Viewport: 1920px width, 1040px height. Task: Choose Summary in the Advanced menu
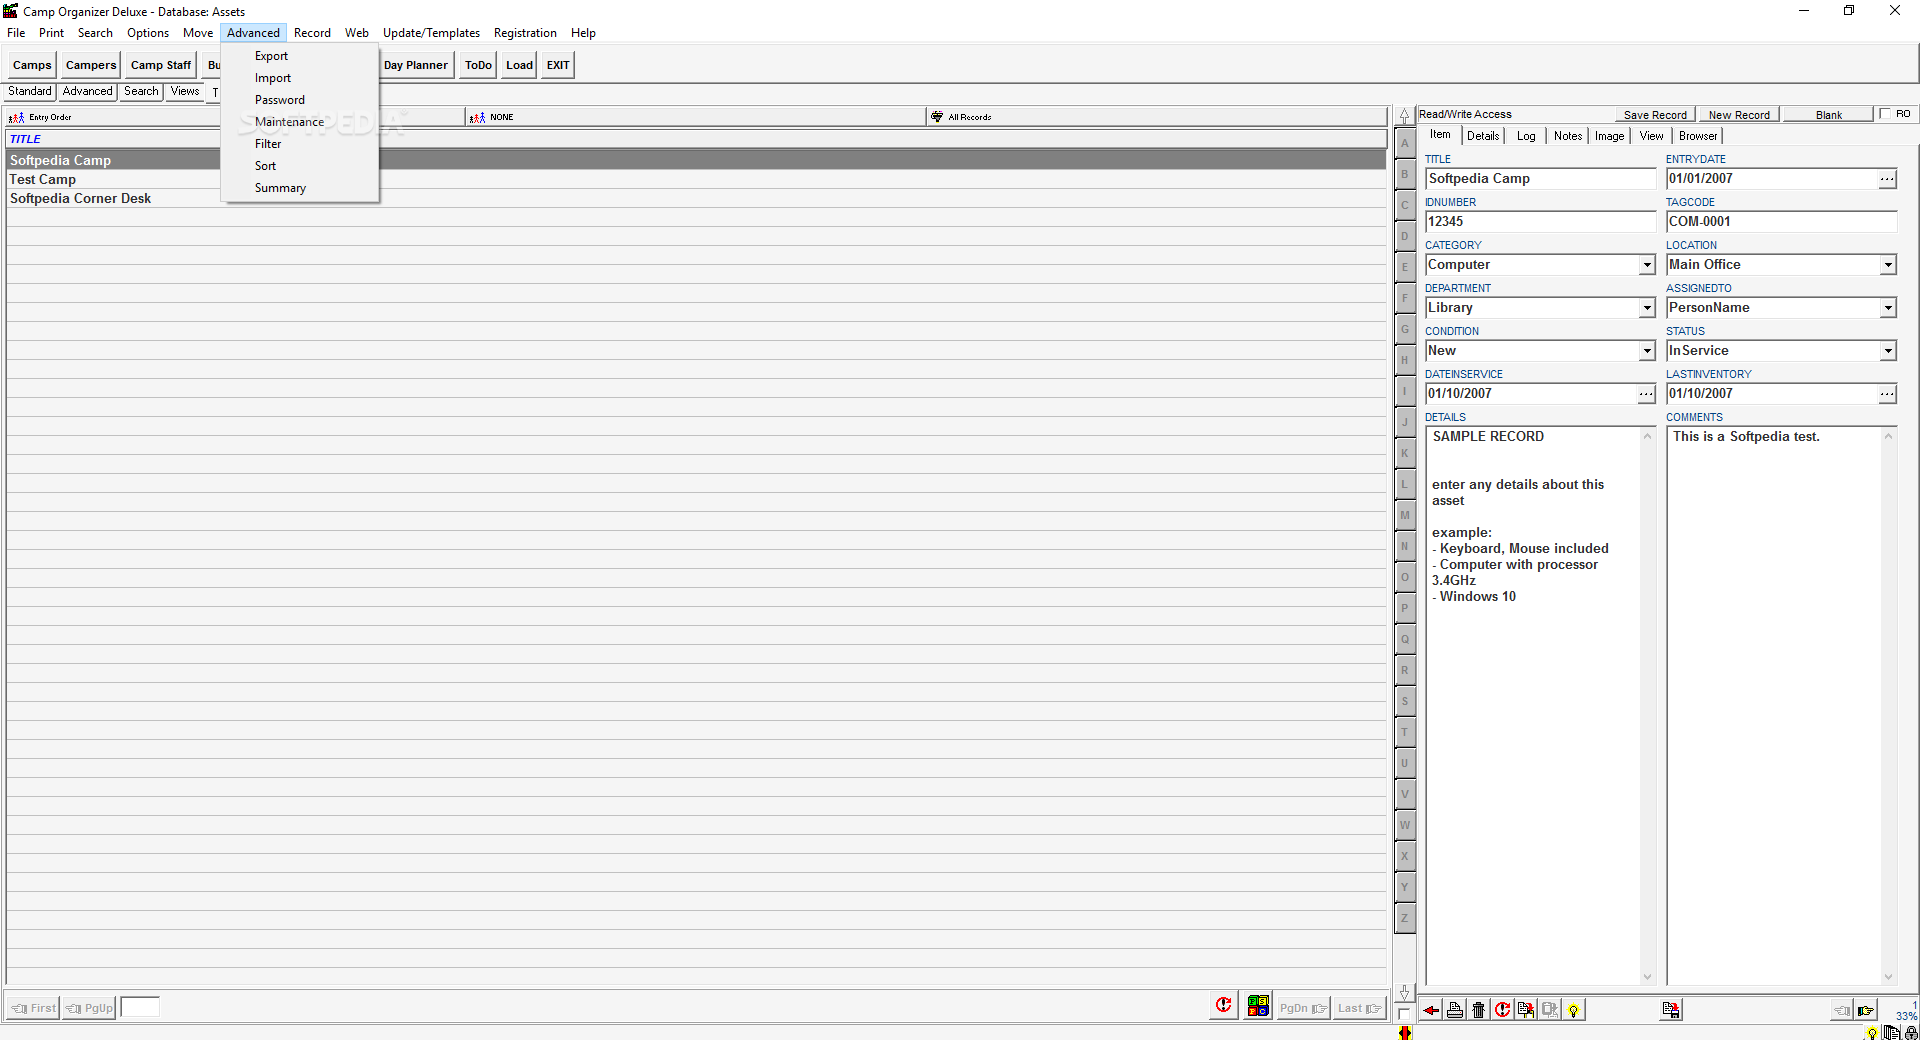point(300,188)
